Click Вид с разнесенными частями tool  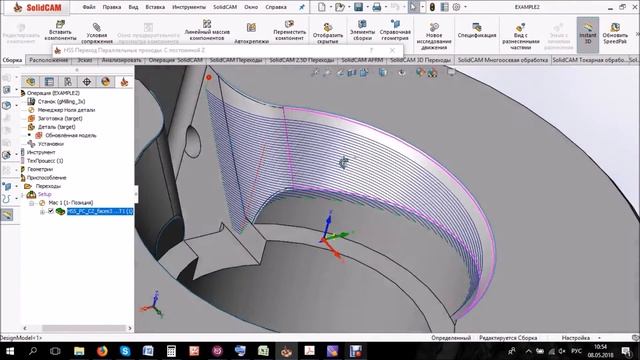pyautogui.click(x=520, y=36)
